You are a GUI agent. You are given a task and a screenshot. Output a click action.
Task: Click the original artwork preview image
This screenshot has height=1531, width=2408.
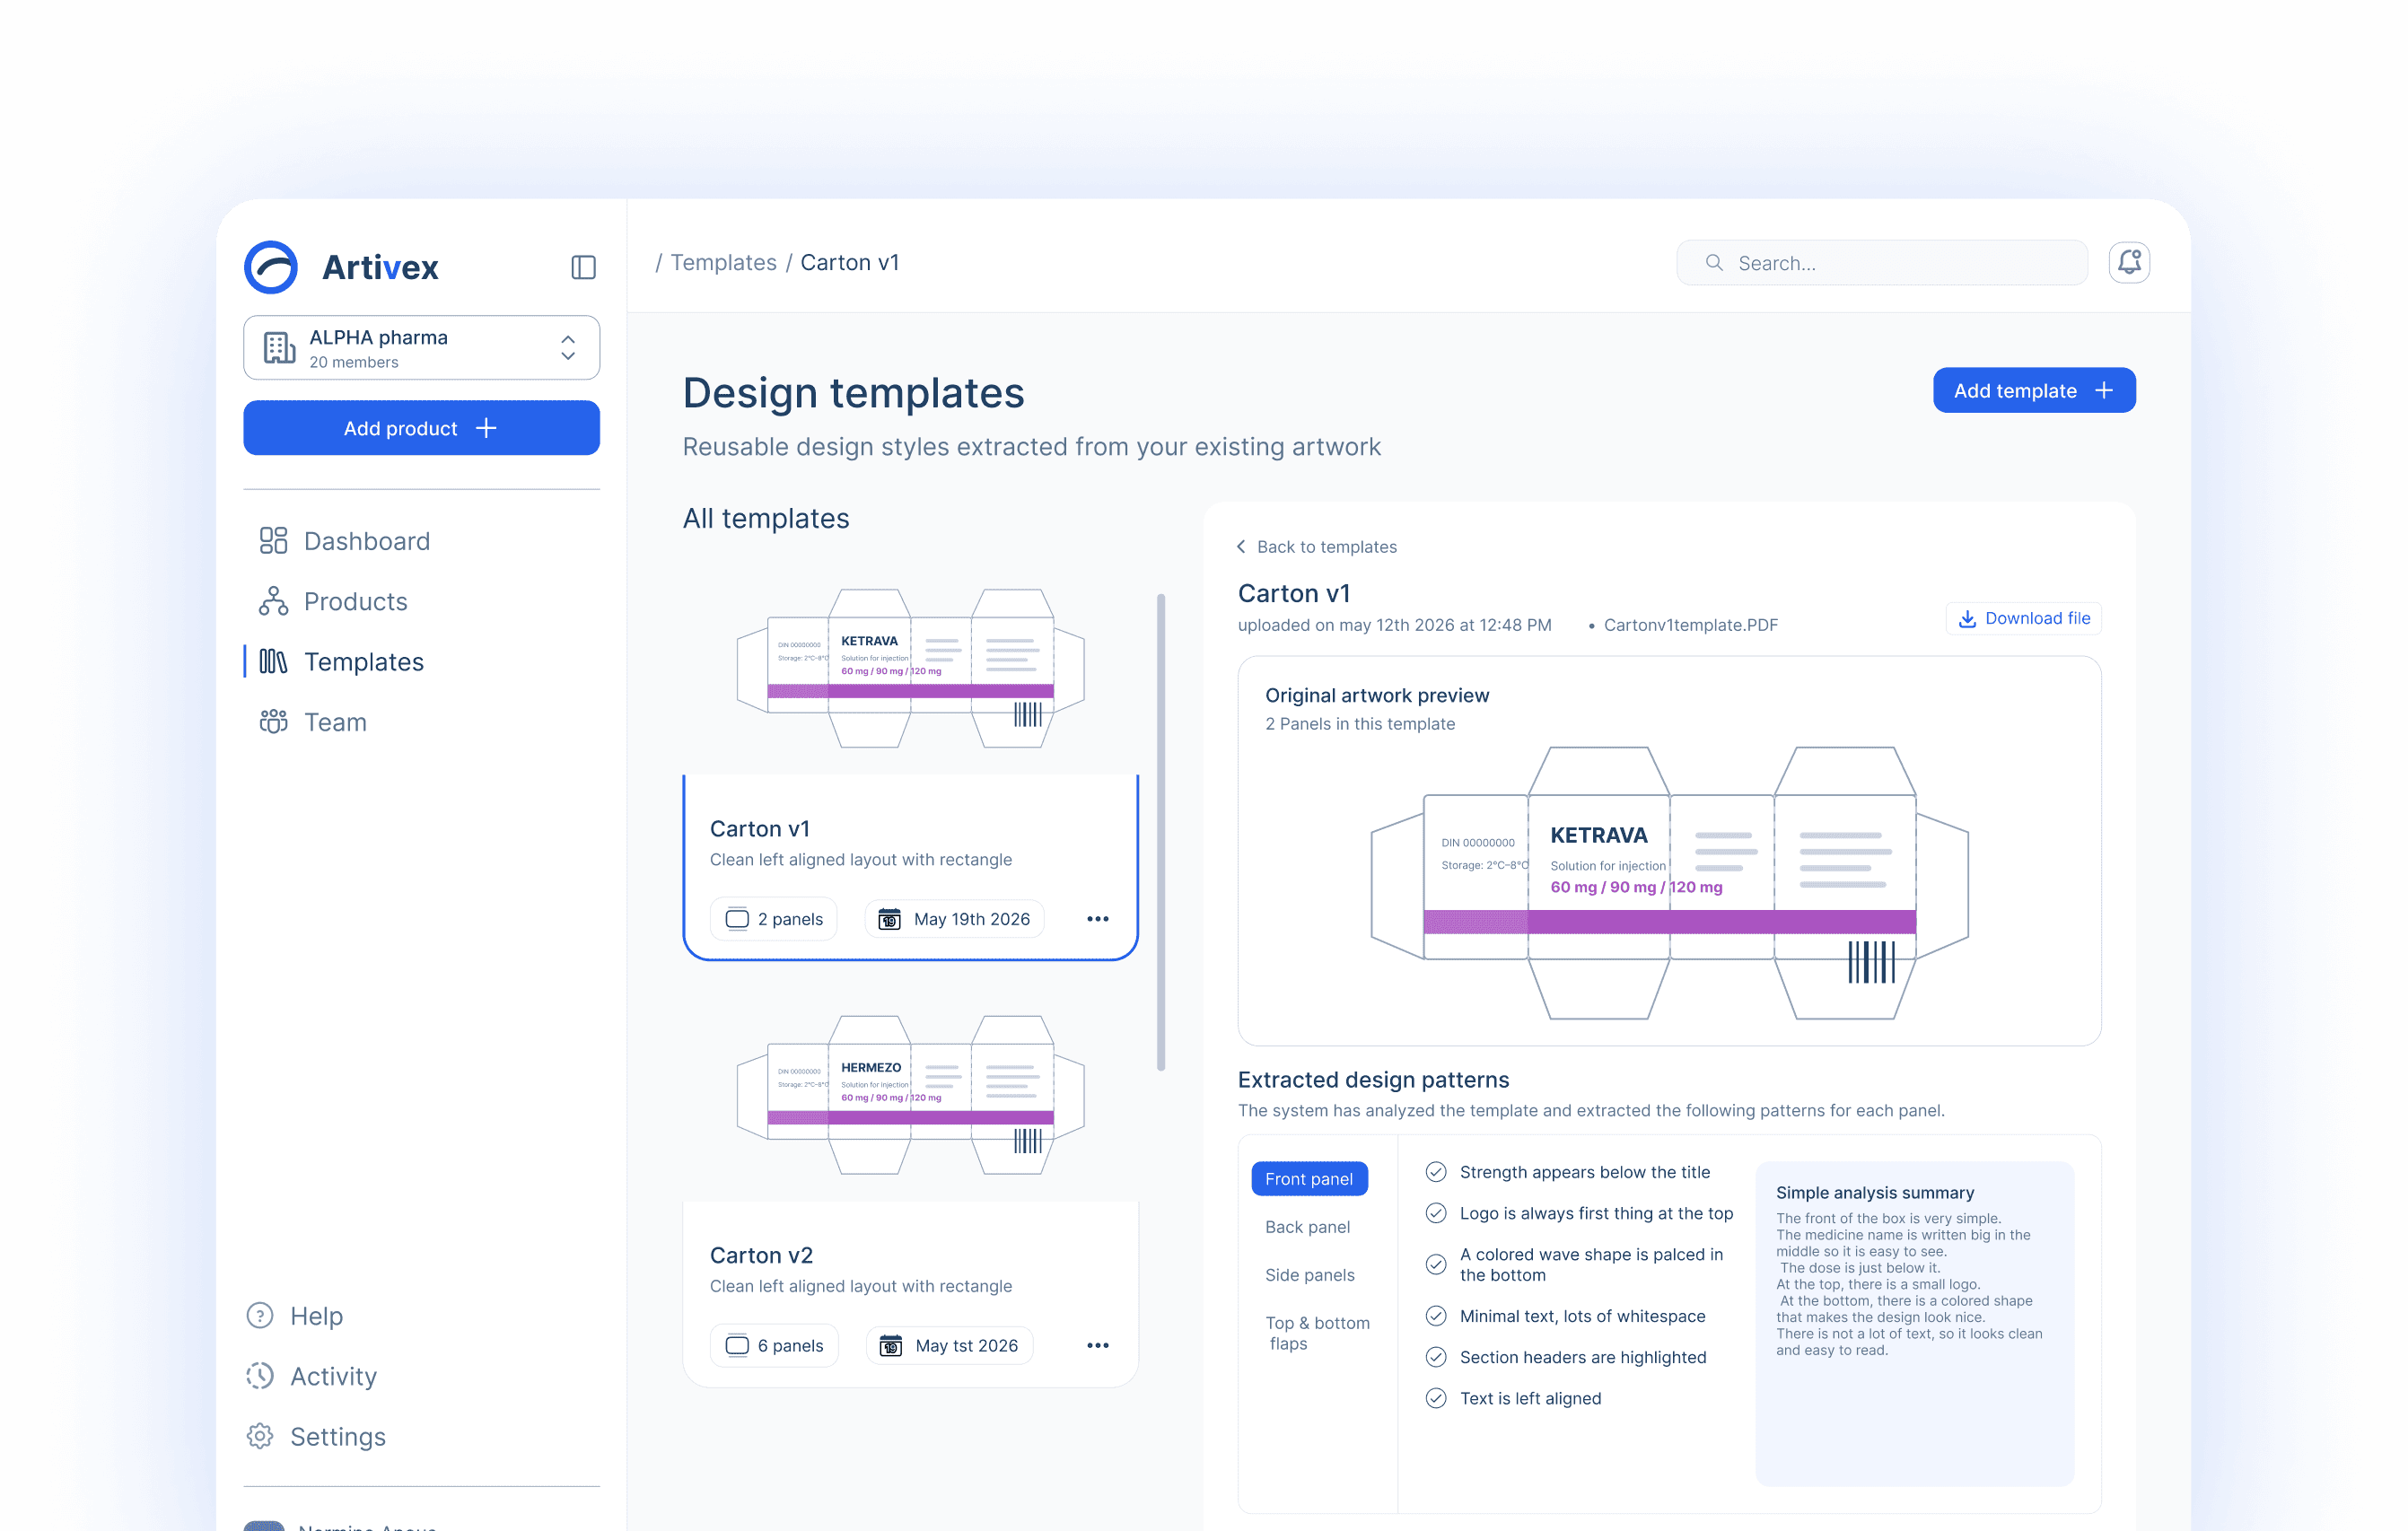point(1669,883)
